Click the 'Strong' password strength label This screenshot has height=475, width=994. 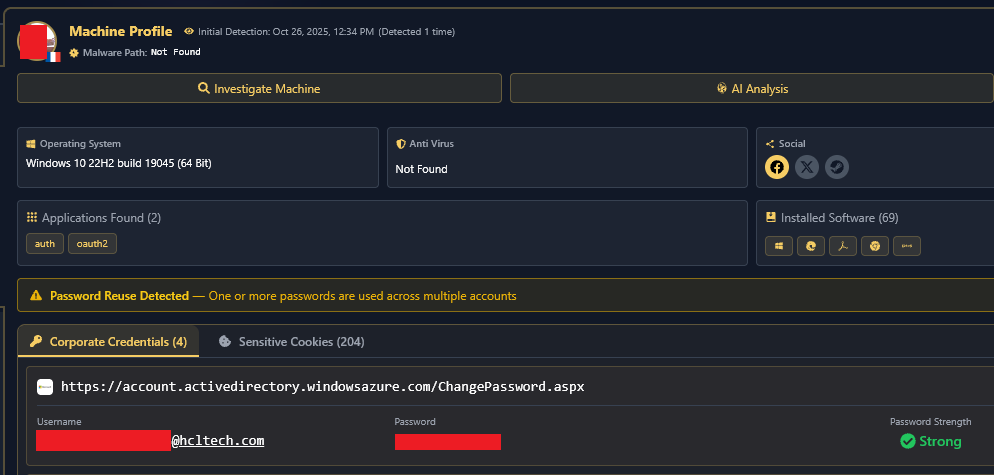[x=940, y=441]
